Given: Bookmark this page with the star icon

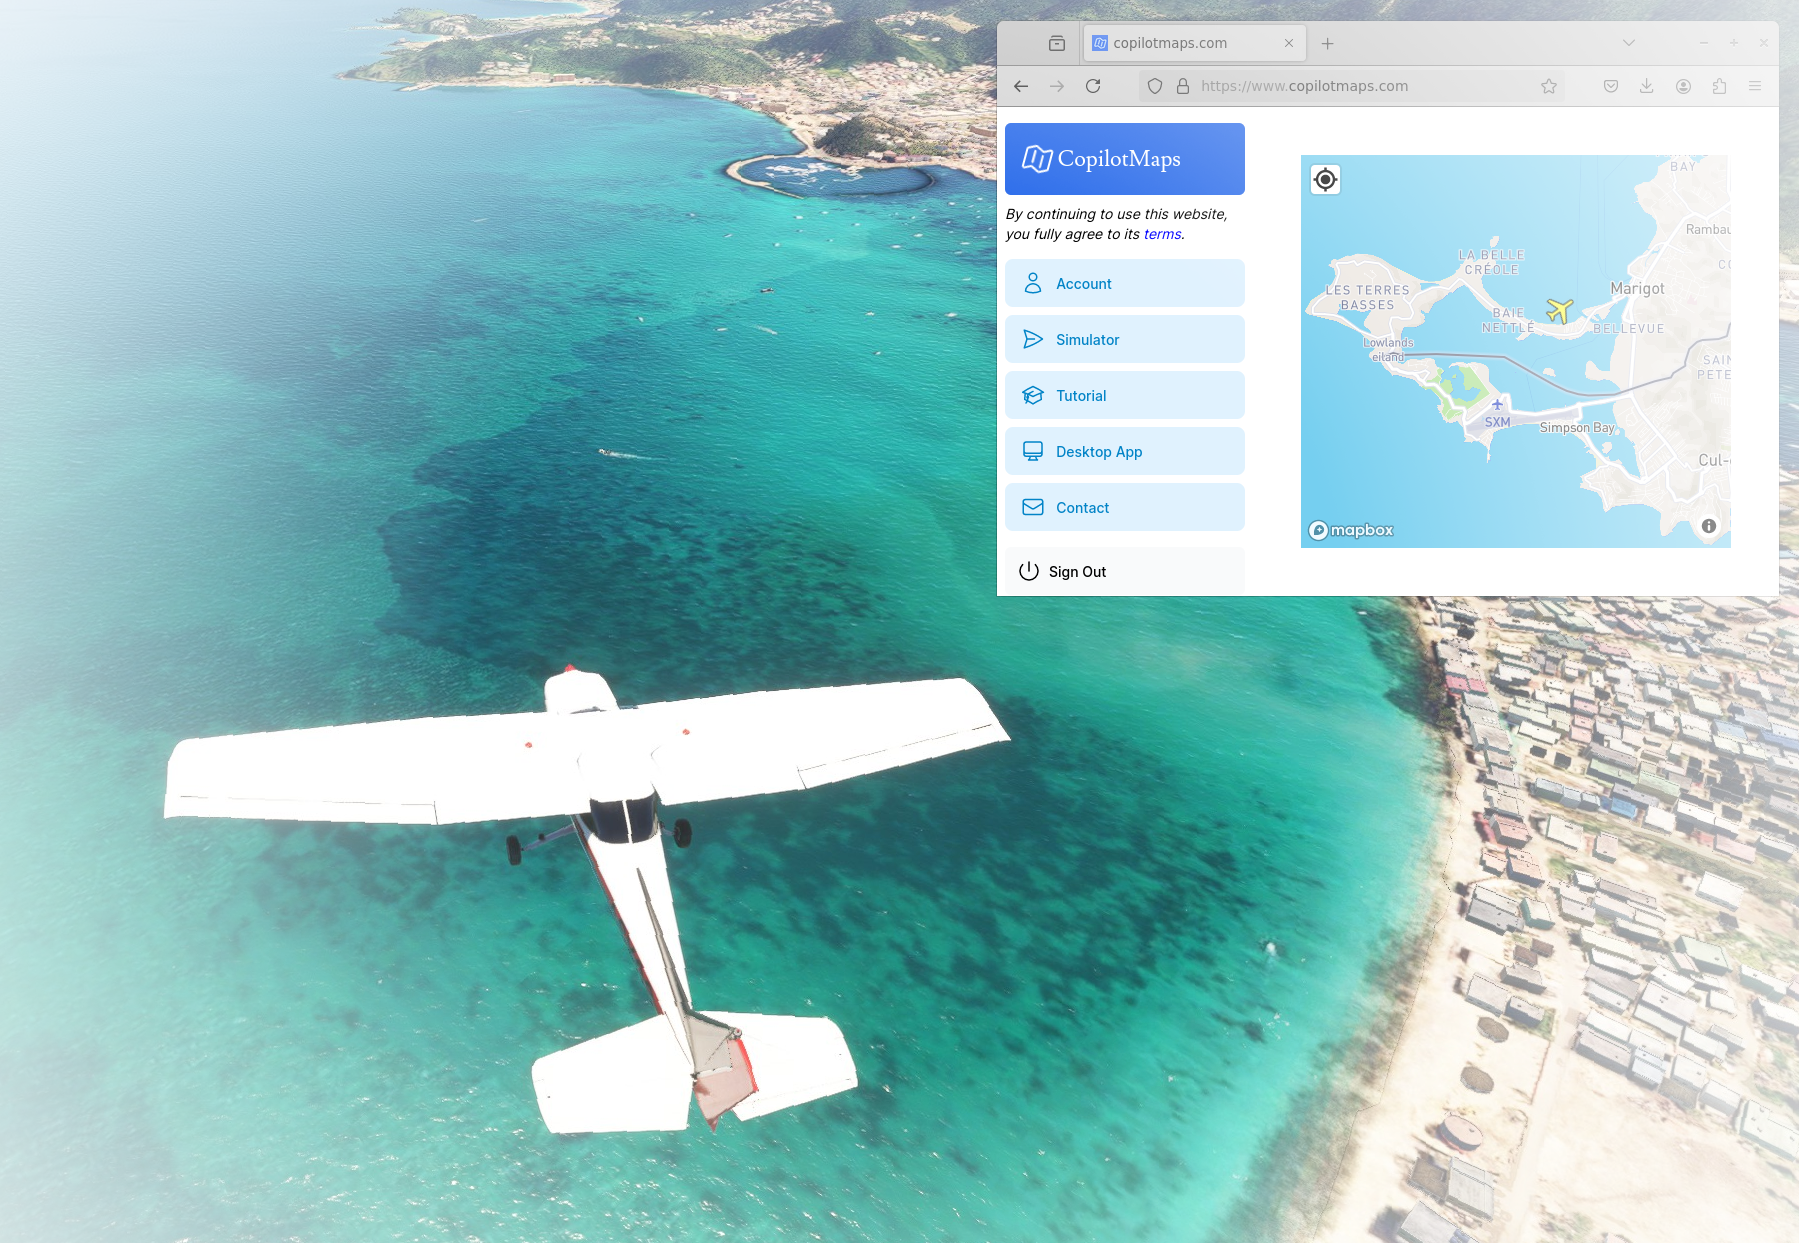Looking at the screenshot, I should point(1548,86).
